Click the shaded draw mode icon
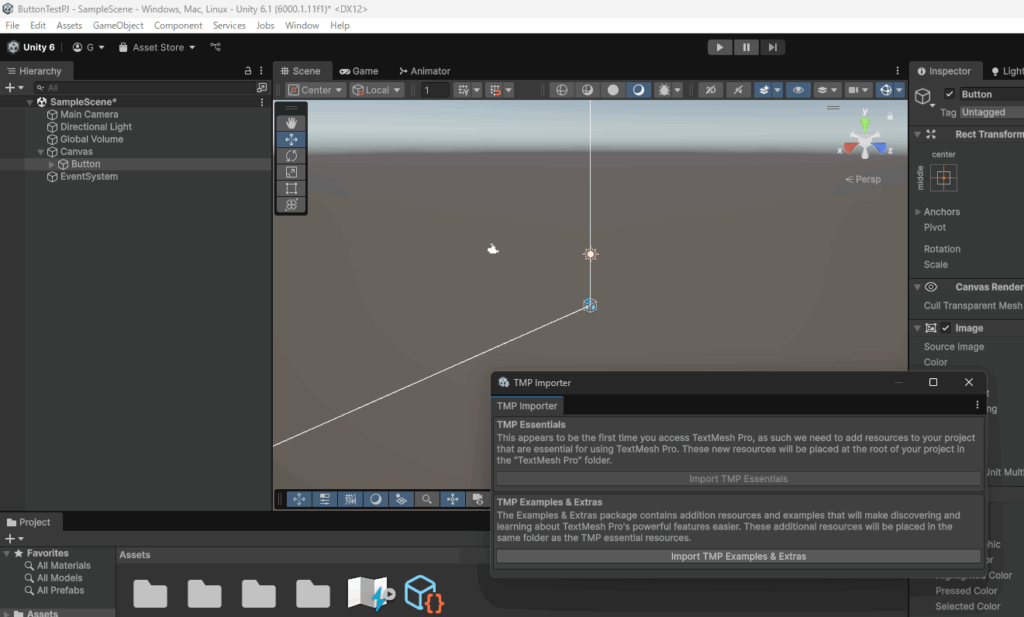1024x617 pixels. (x=638, y=90)
